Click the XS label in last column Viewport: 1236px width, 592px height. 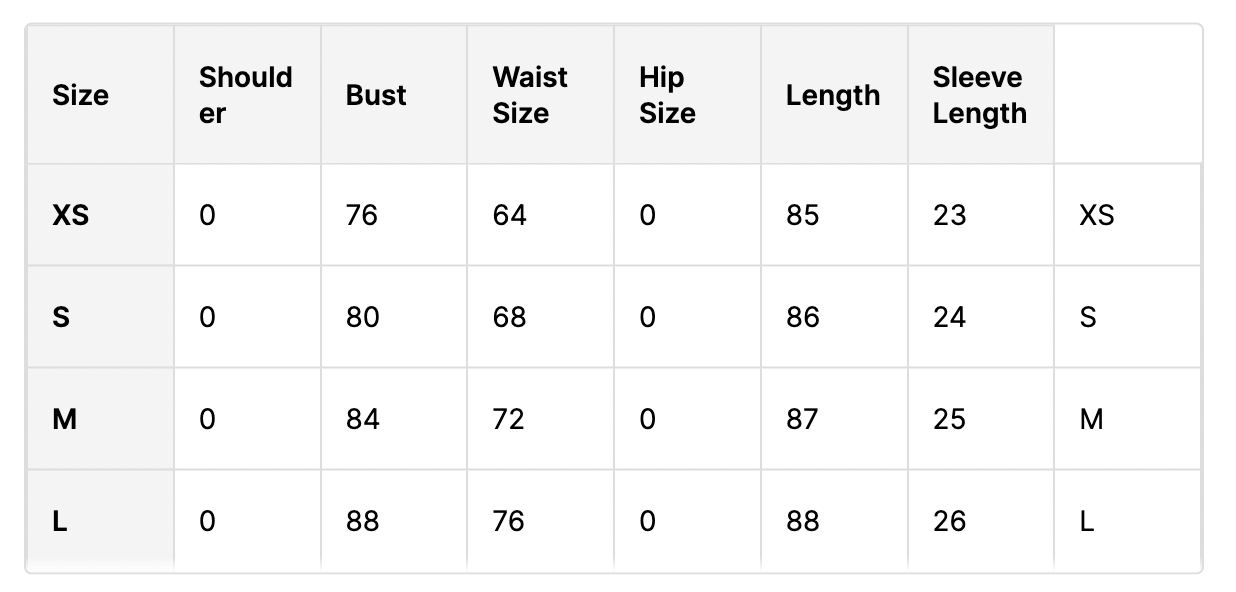(x=1097, y=215)
